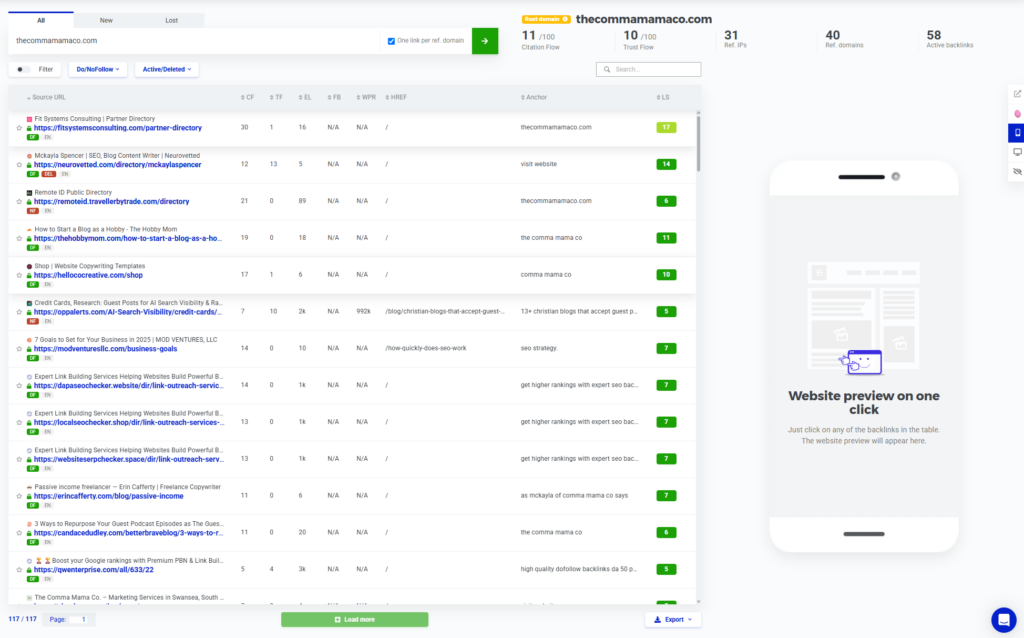Screen dimensions: 1024x638
Task: Click NF badge on remoteid.travellerbytrade.com row
Action: [32, 211]
